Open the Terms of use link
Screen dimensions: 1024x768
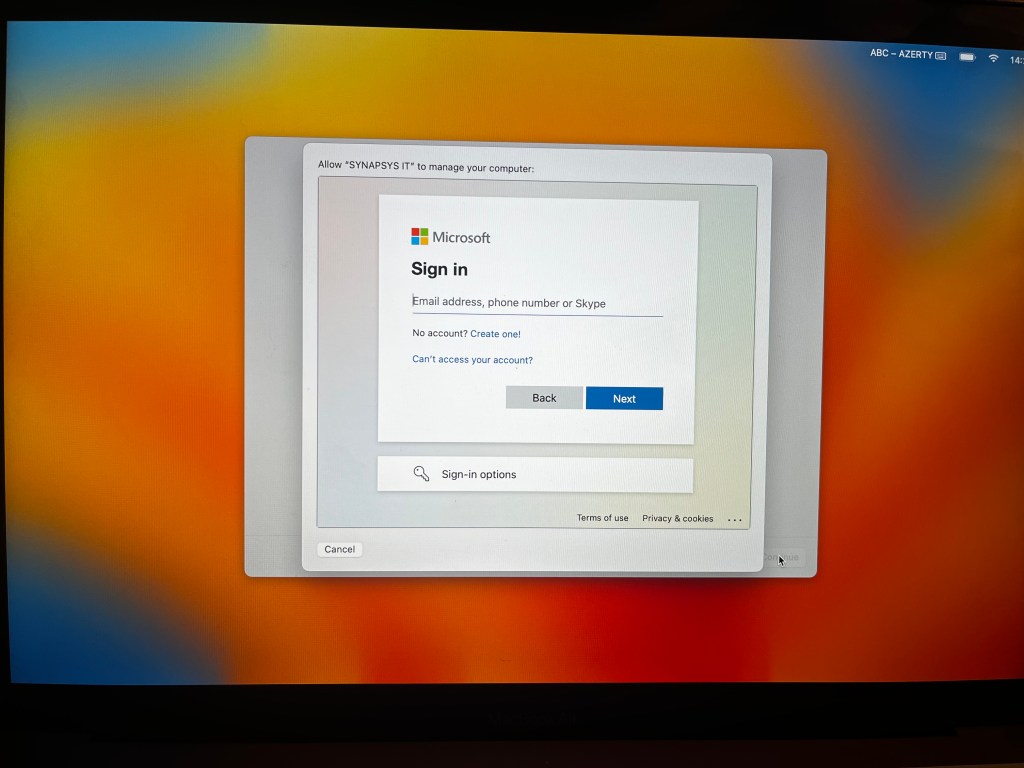[x=602, y=518]
